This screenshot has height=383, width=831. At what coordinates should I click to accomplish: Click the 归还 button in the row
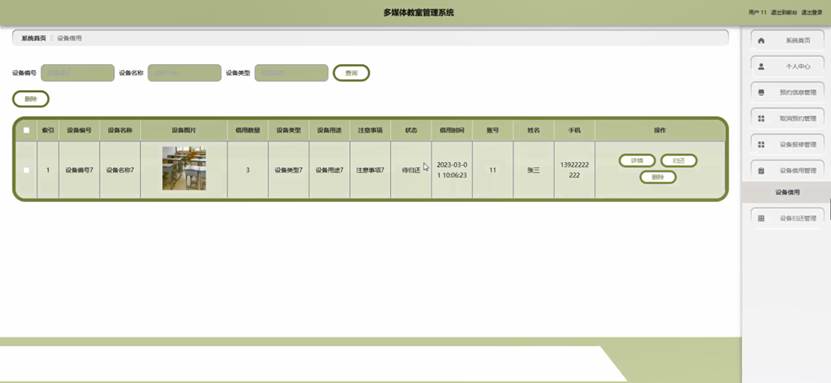click(678, 161)
